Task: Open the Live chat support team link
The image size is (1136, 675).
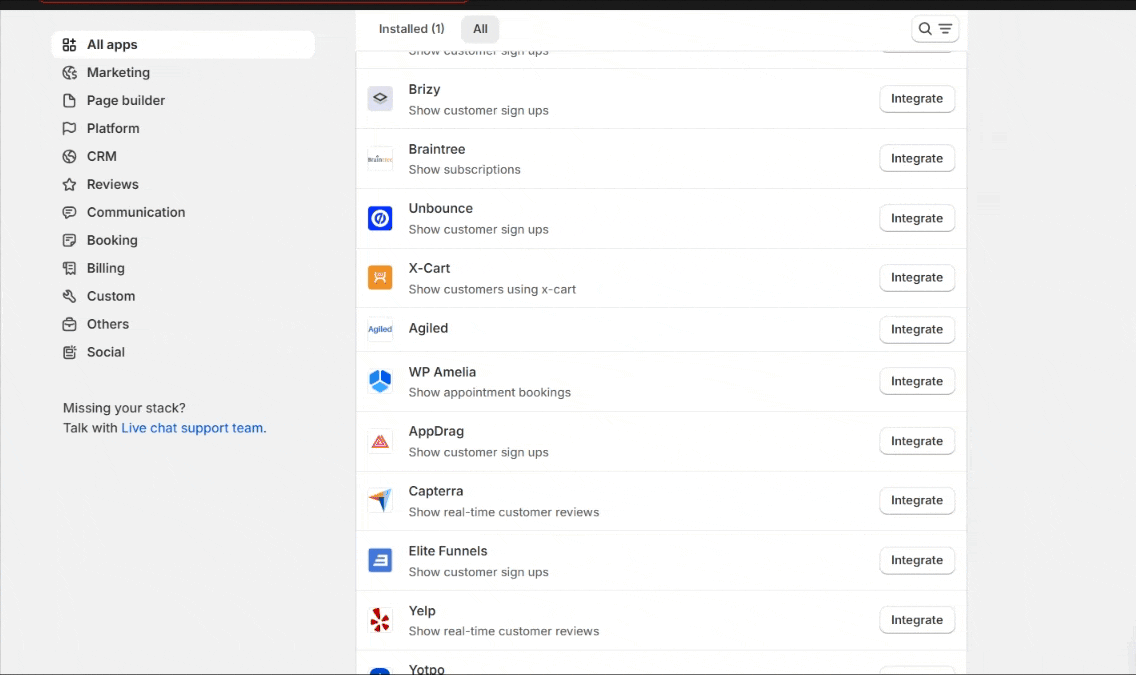Action: (x=193, y=428)
